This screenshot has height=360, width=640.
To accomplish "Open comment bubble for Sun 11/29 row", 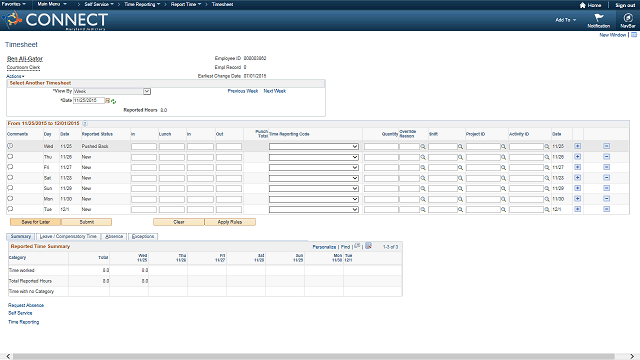I will (x=10, y=188).
